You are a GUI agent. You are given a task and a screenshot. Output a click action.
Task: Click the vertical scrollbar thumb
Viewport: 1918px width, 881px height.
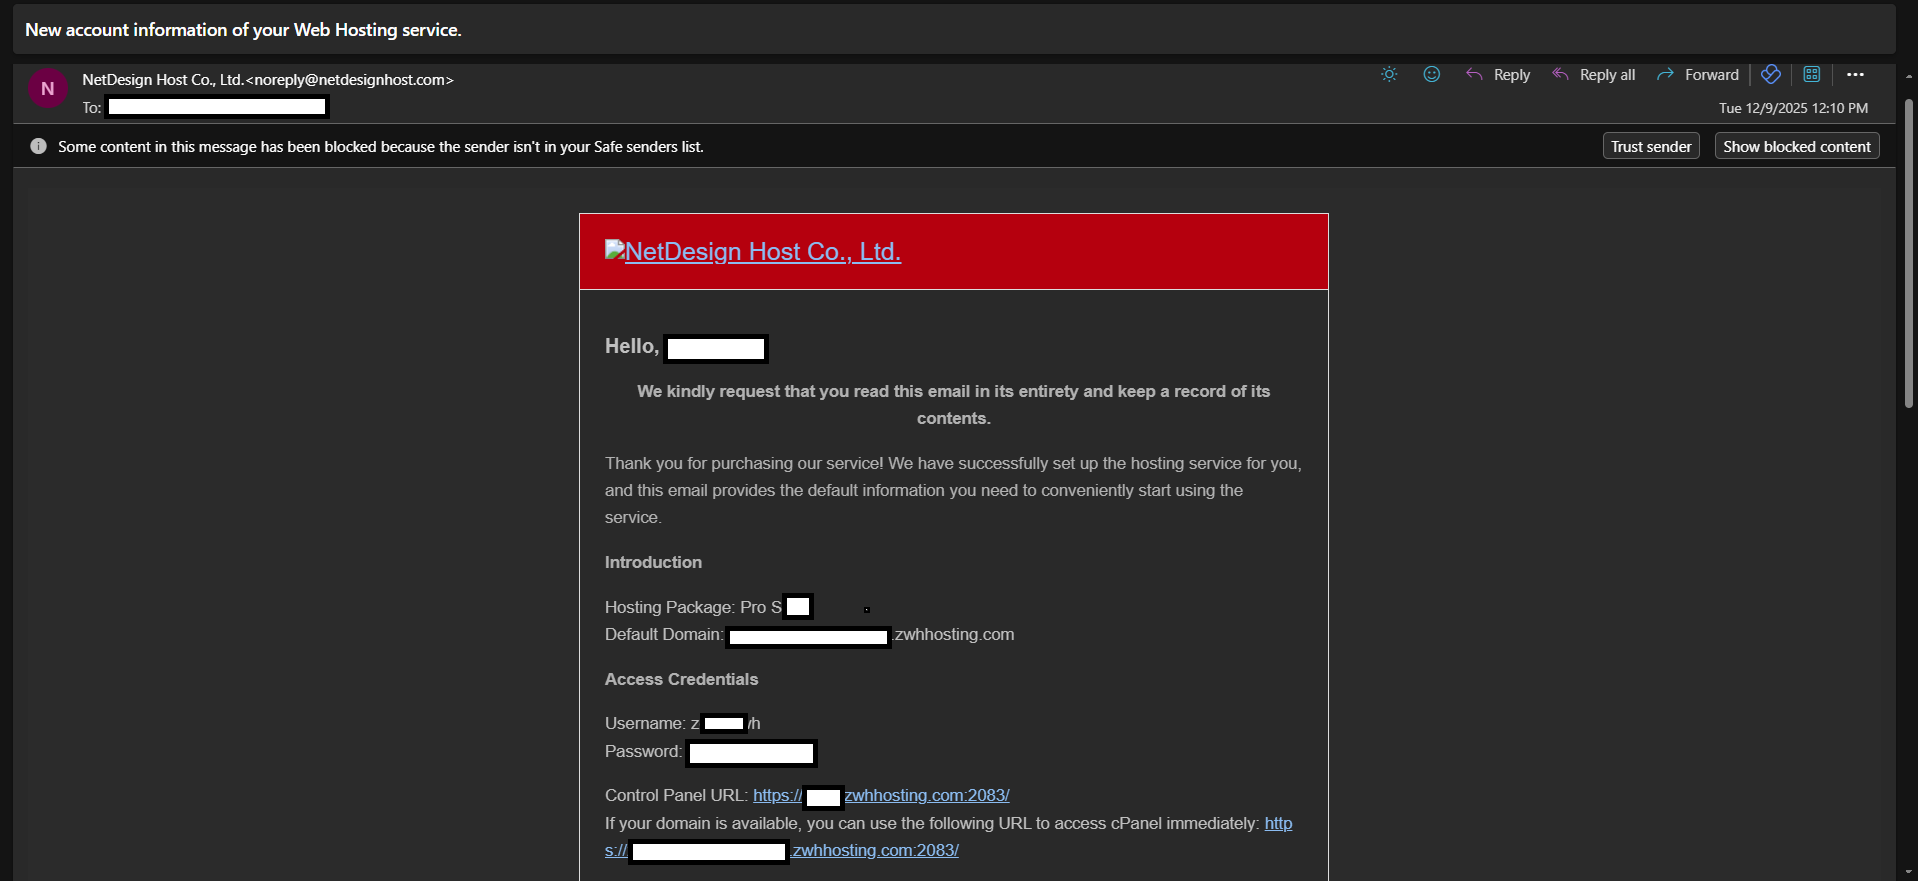tap(1908, 252)
